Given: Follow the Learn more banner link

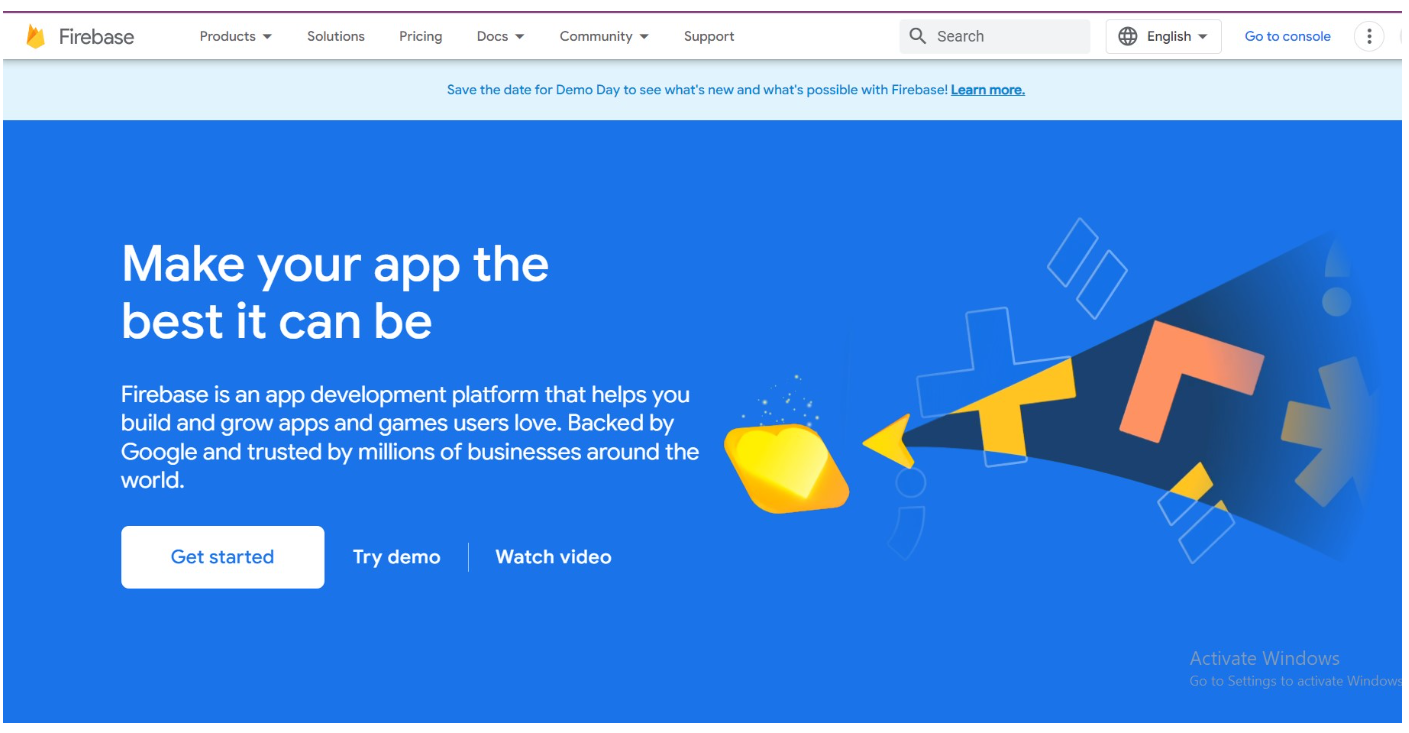Looking at the screenshot, I should click(x=987, y=90).
